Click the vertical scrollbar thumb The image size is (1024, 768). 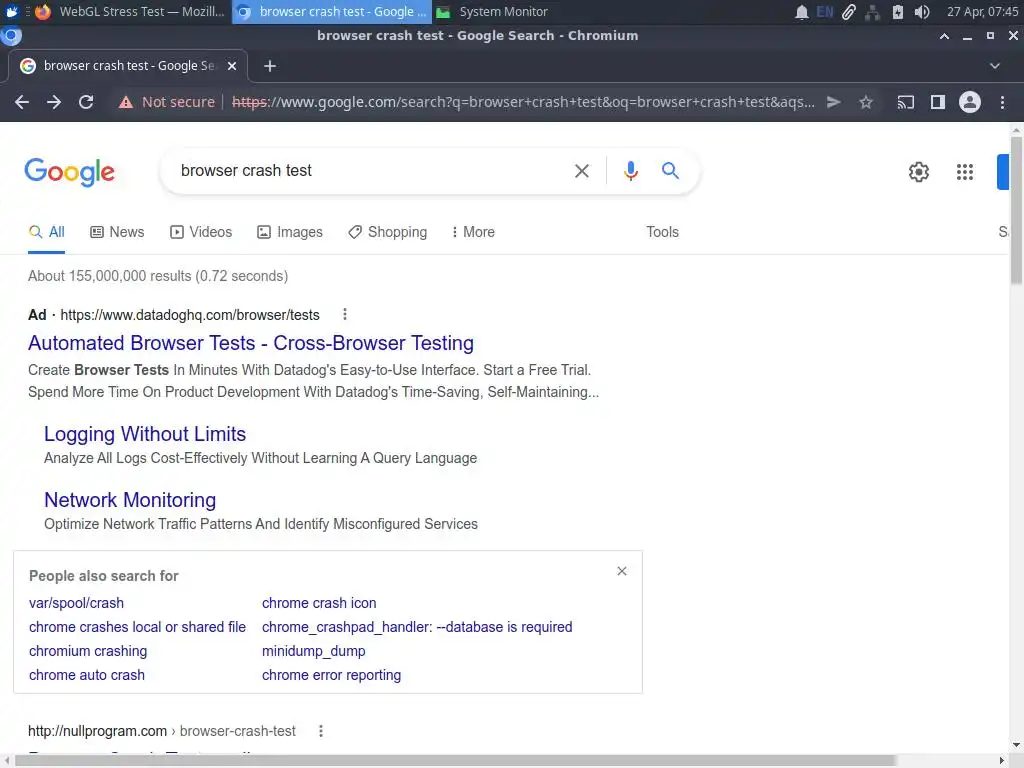[x=1016, y=209]
